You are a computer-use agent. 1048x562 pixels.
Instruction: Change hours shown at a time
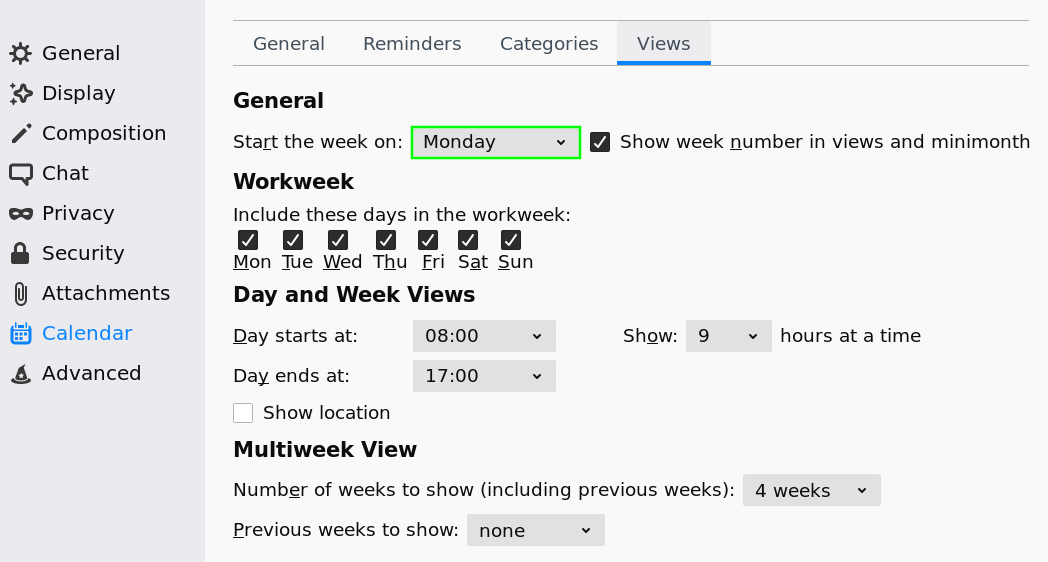click(x=729, y=336)
